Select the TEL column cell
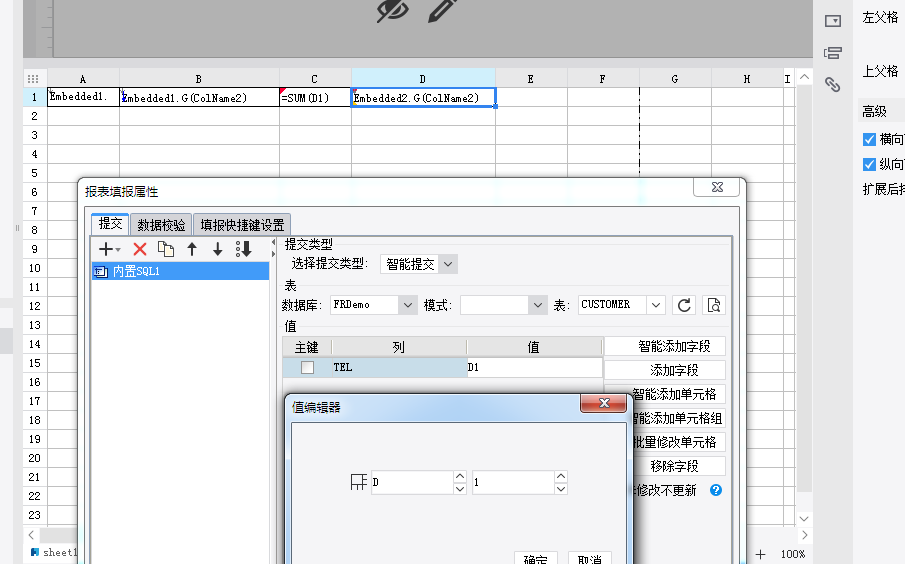 [399, 367]
